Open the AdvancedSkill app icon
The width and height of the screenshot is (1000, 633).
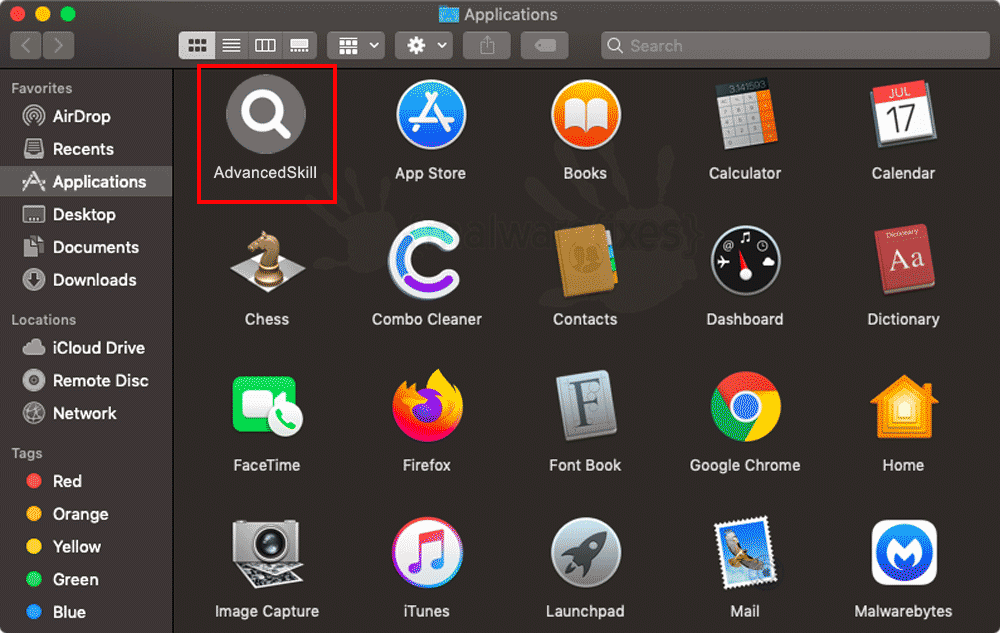pyautogui.click(x=266, y=114)
